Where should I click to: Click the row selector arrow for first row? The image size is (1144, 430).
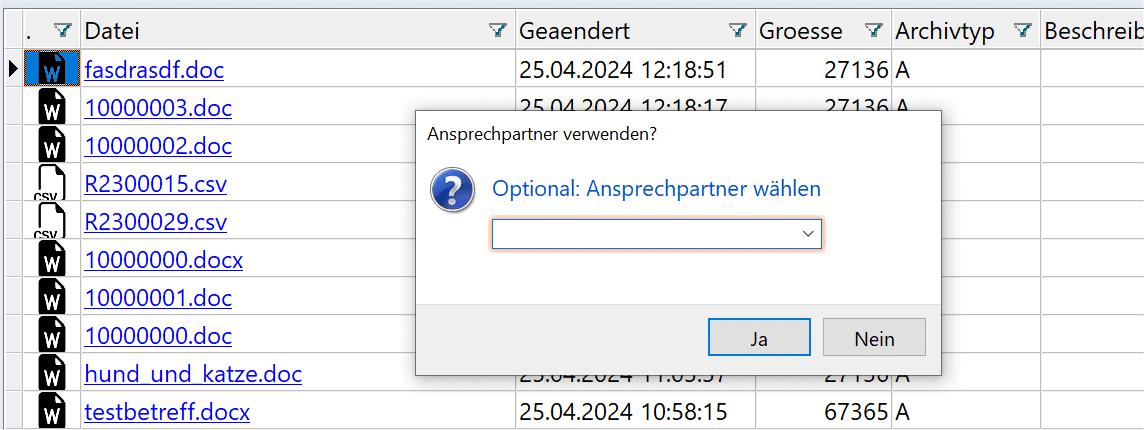coord(12,70)
